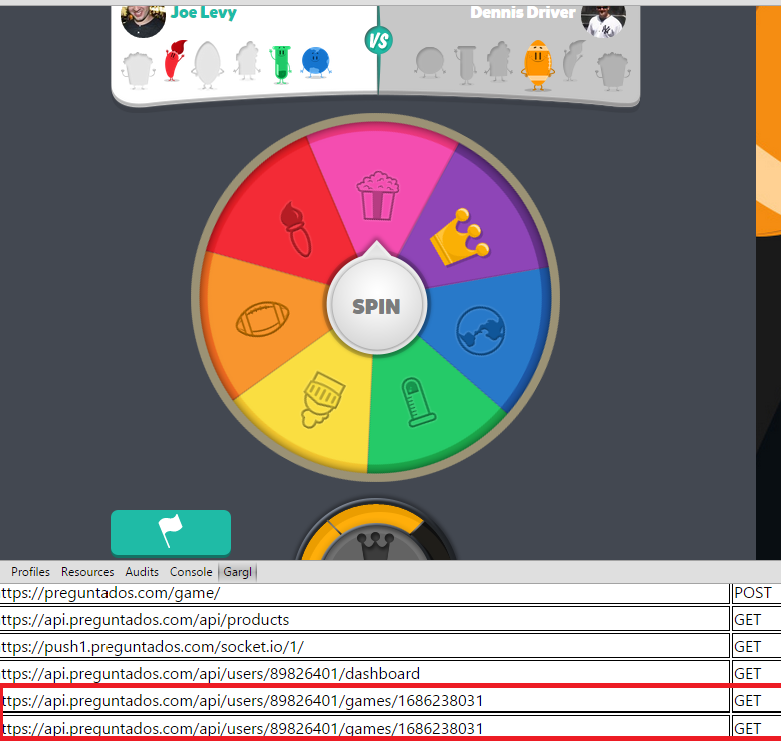Pick the orange football Sports wheel segment
781x742 pixels.
(x=262, y=322)
